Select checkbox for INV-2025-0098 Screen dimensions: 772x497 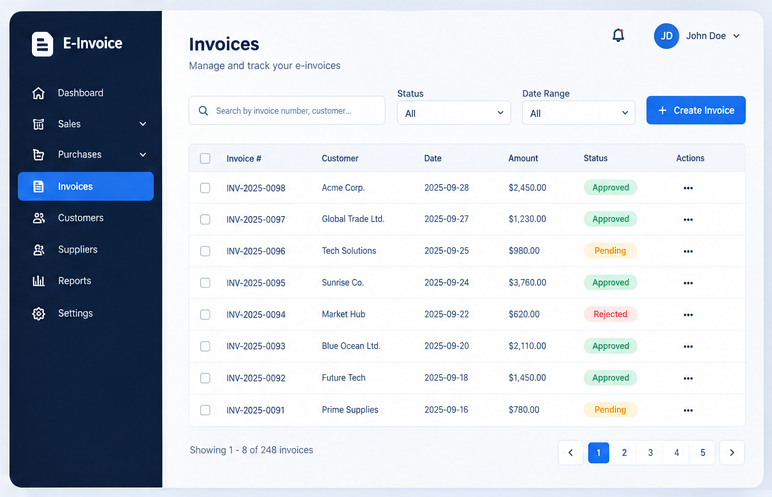point(205,188)
